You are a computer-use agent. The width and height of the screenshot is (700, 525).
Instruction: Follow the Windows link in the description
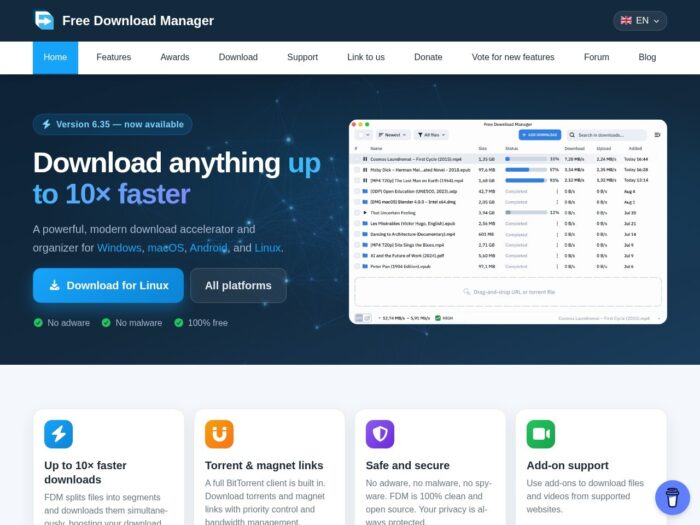tap(119, 247)
